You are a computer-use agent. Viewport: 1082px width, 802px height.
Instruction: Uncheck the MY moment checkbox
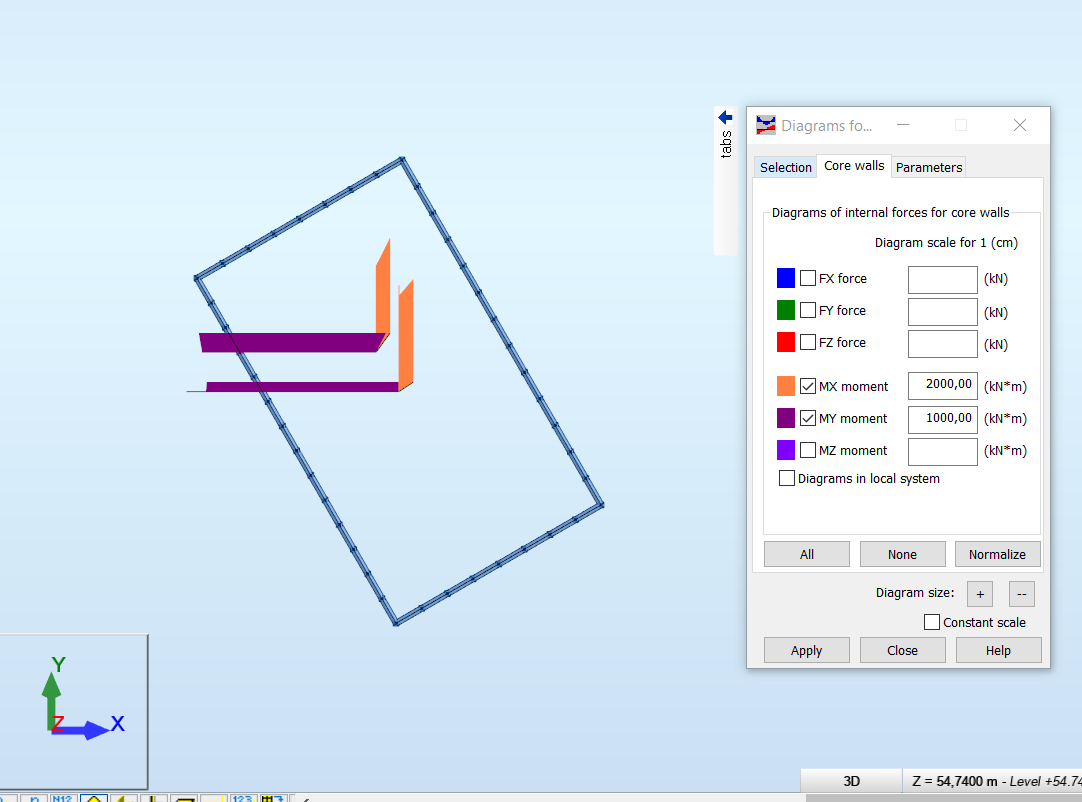[x=807, y=418]
